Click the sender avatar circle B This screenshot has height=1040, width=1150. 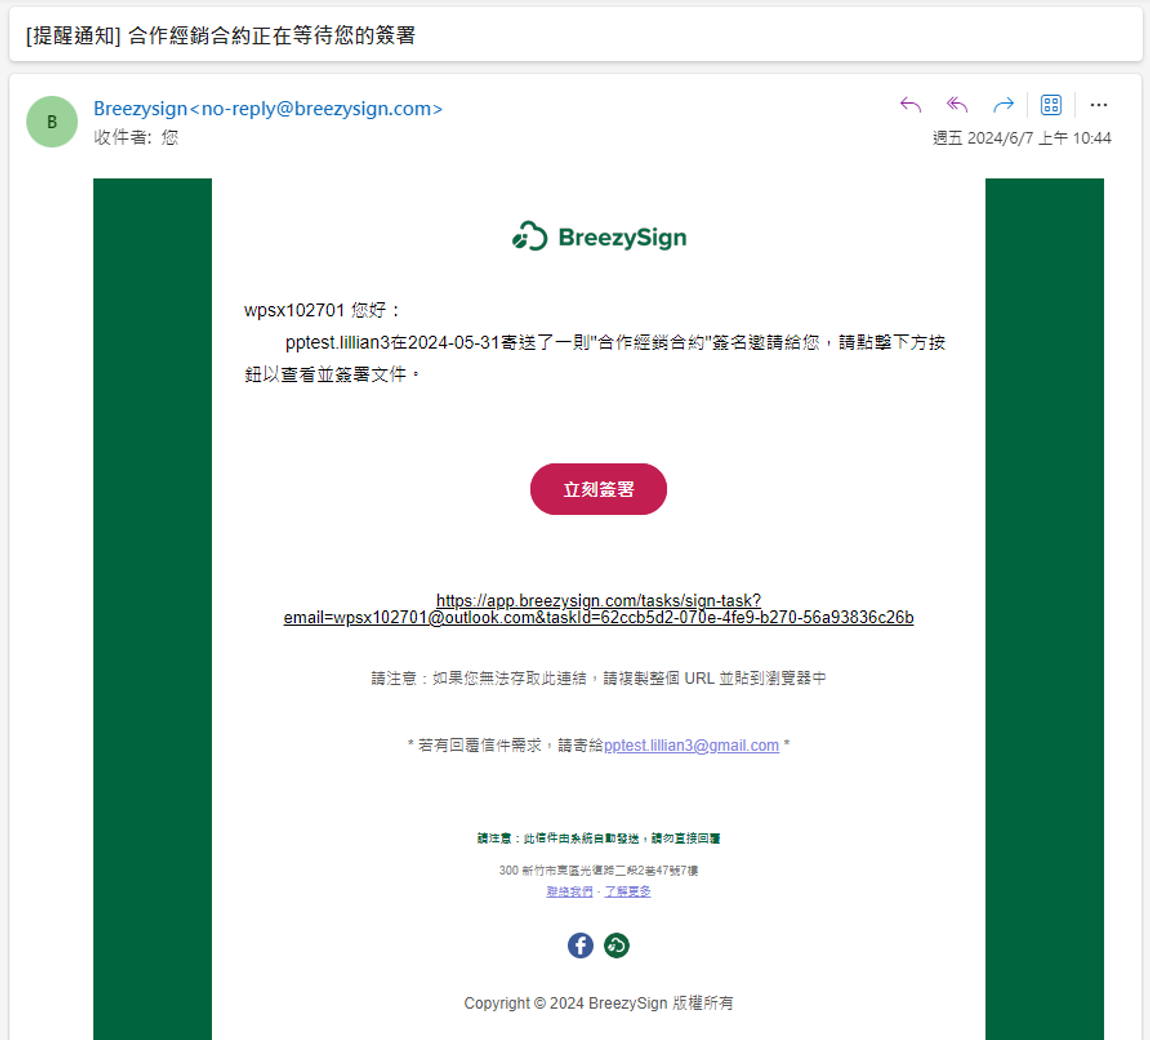52,122
